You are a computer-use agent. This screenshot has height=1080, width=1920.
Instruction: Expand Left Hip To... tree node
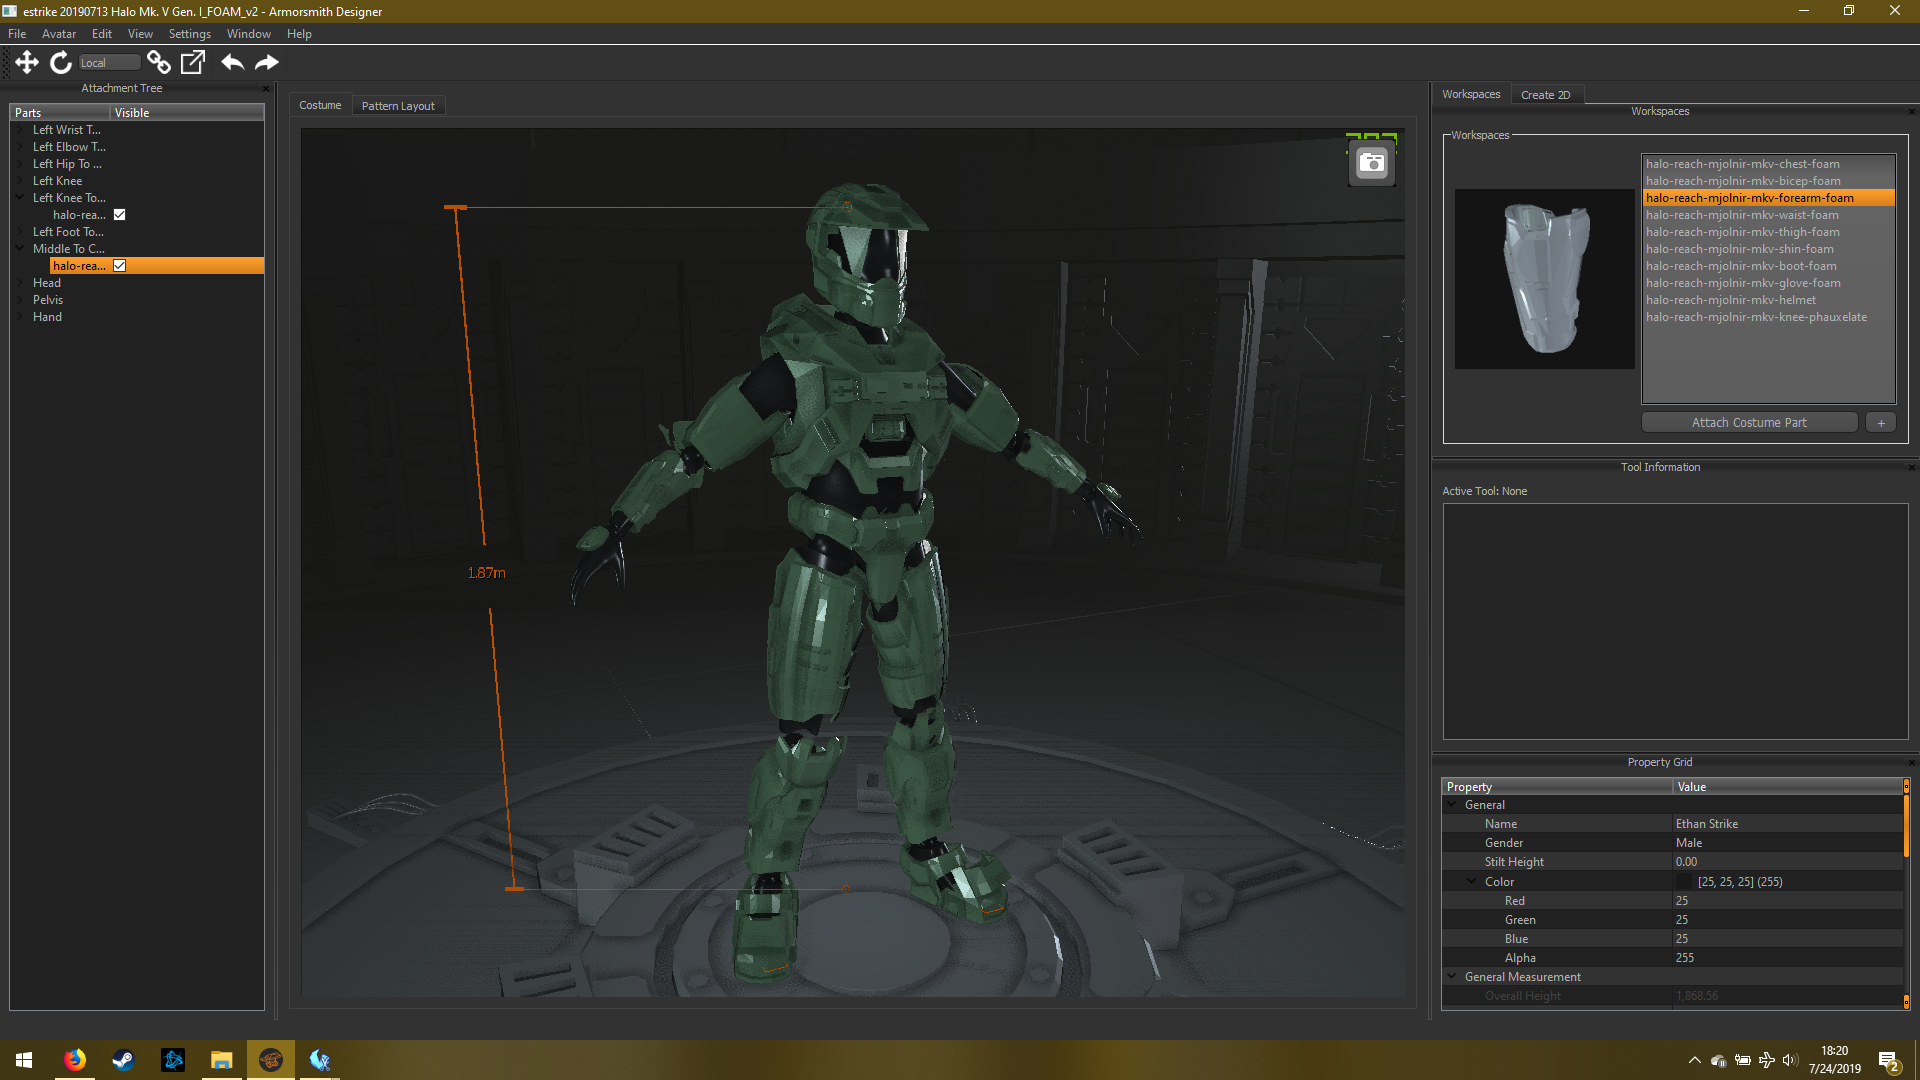[x=20, y=164]
